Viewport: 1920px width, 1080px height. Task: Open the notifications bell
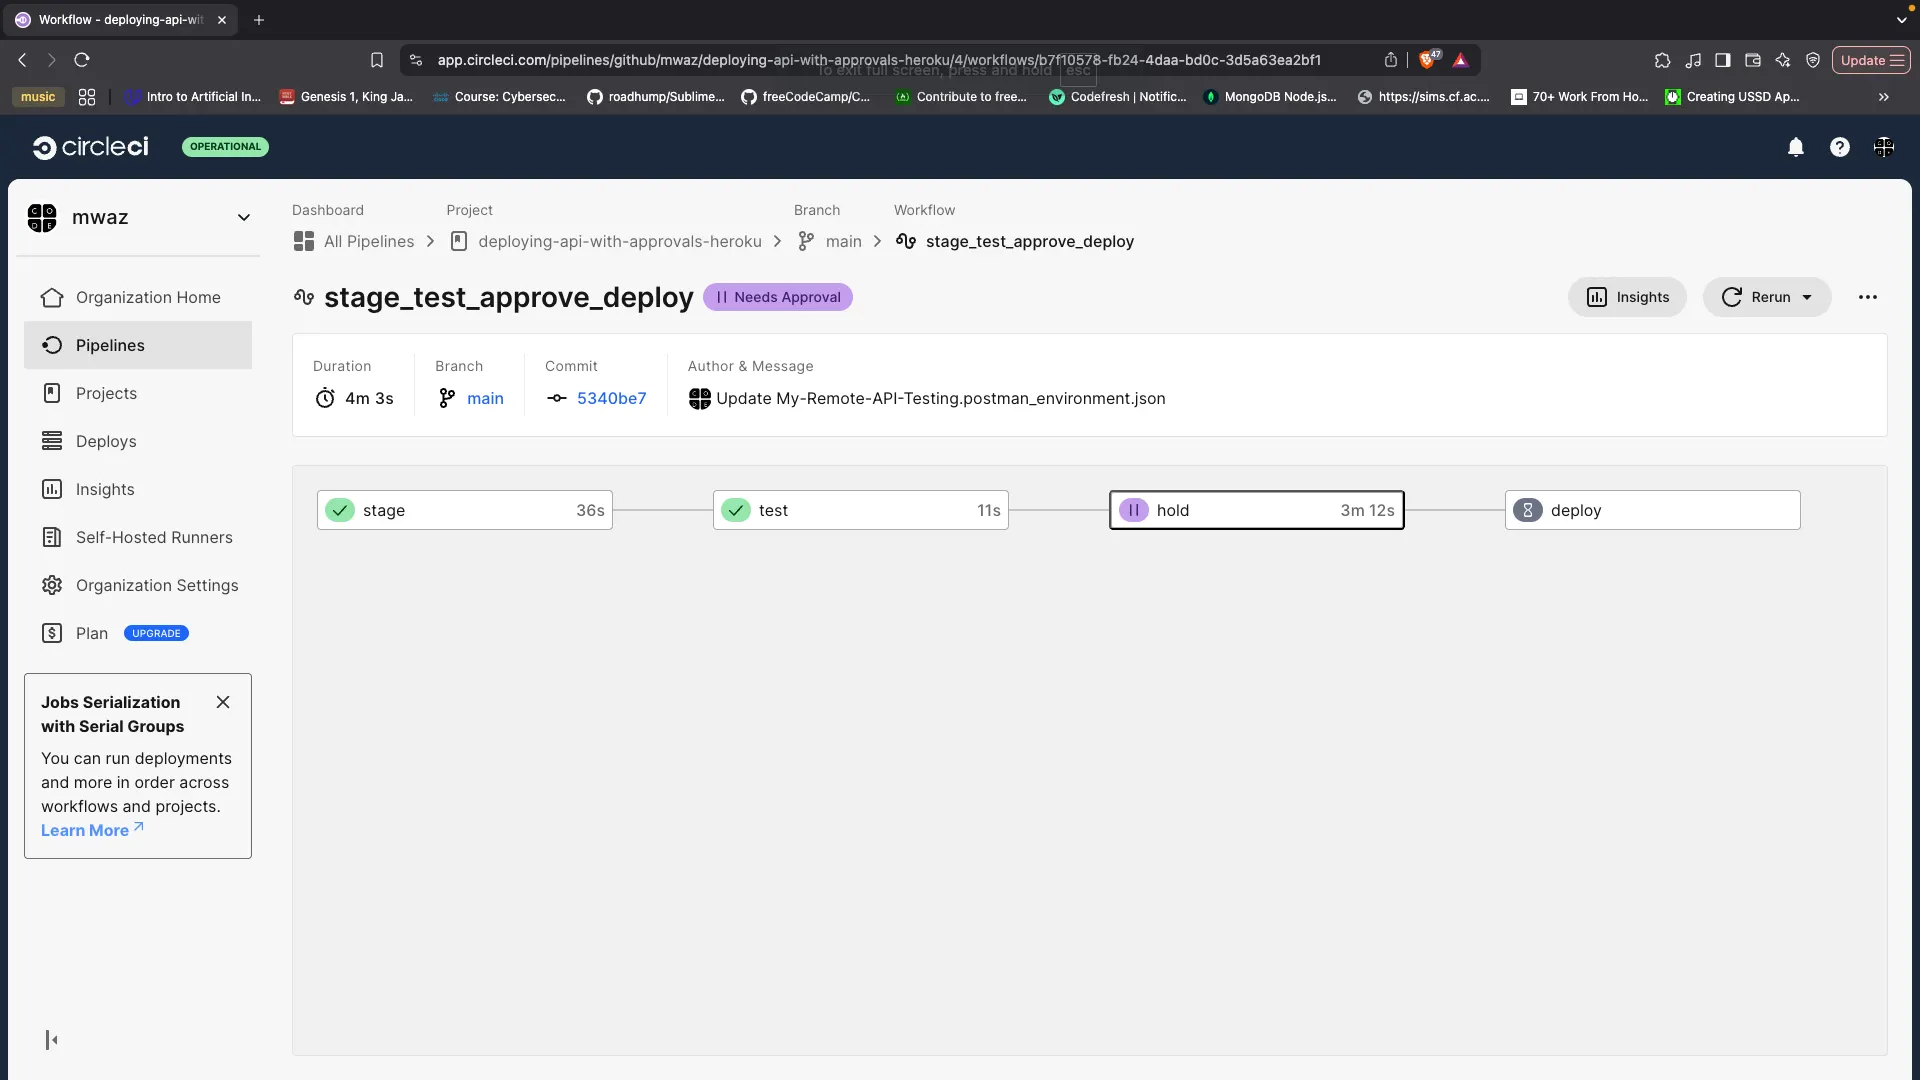coord(1795,147)
